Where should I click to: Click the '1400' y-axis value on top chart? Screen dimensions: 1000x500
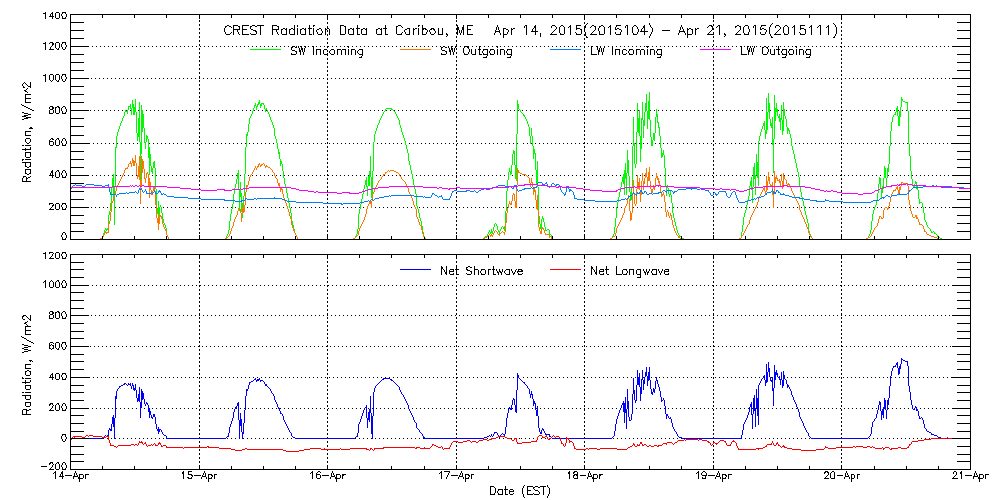click(x=54, y=18)
